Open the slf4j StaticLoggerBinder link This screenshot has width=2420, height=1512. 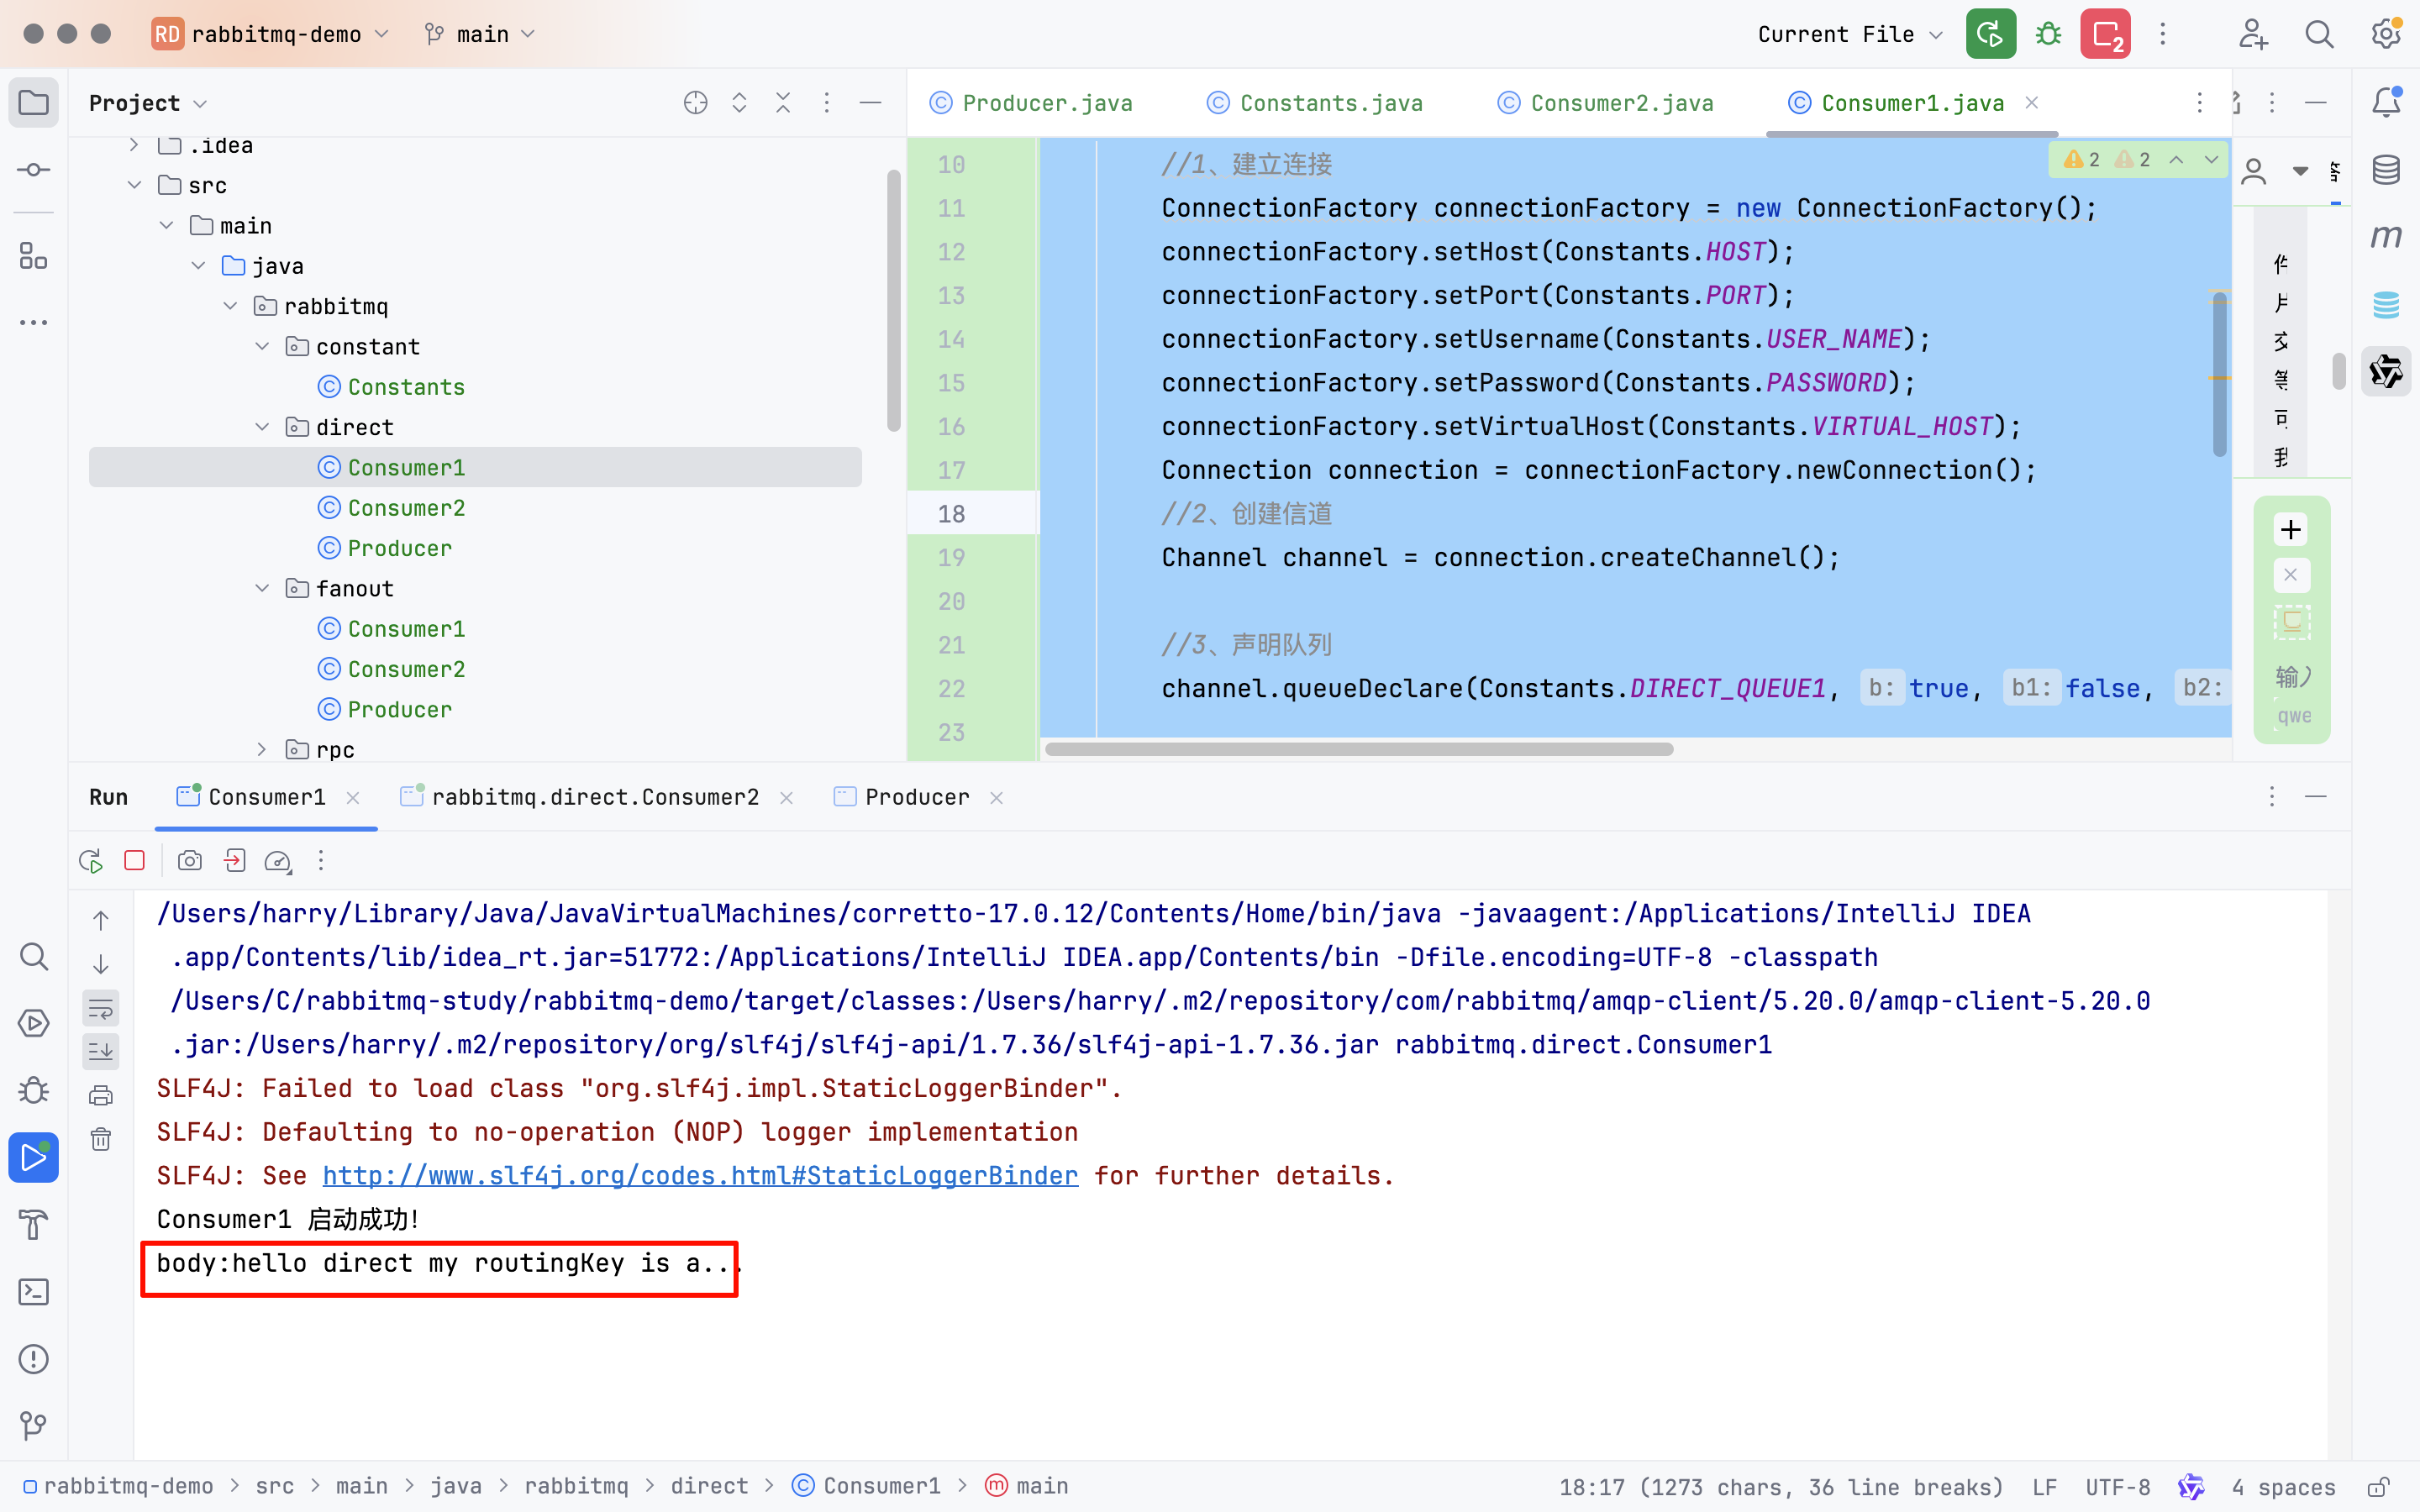coord(700,1176)
